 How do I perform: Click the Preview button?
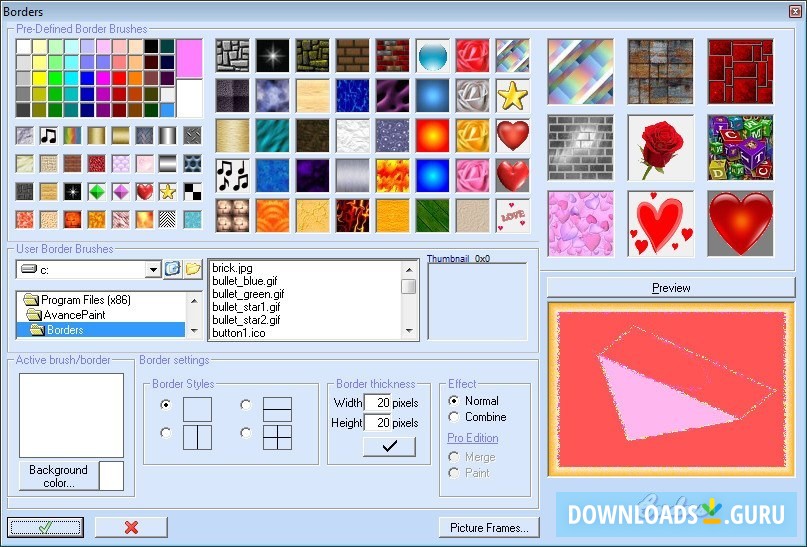671,288
